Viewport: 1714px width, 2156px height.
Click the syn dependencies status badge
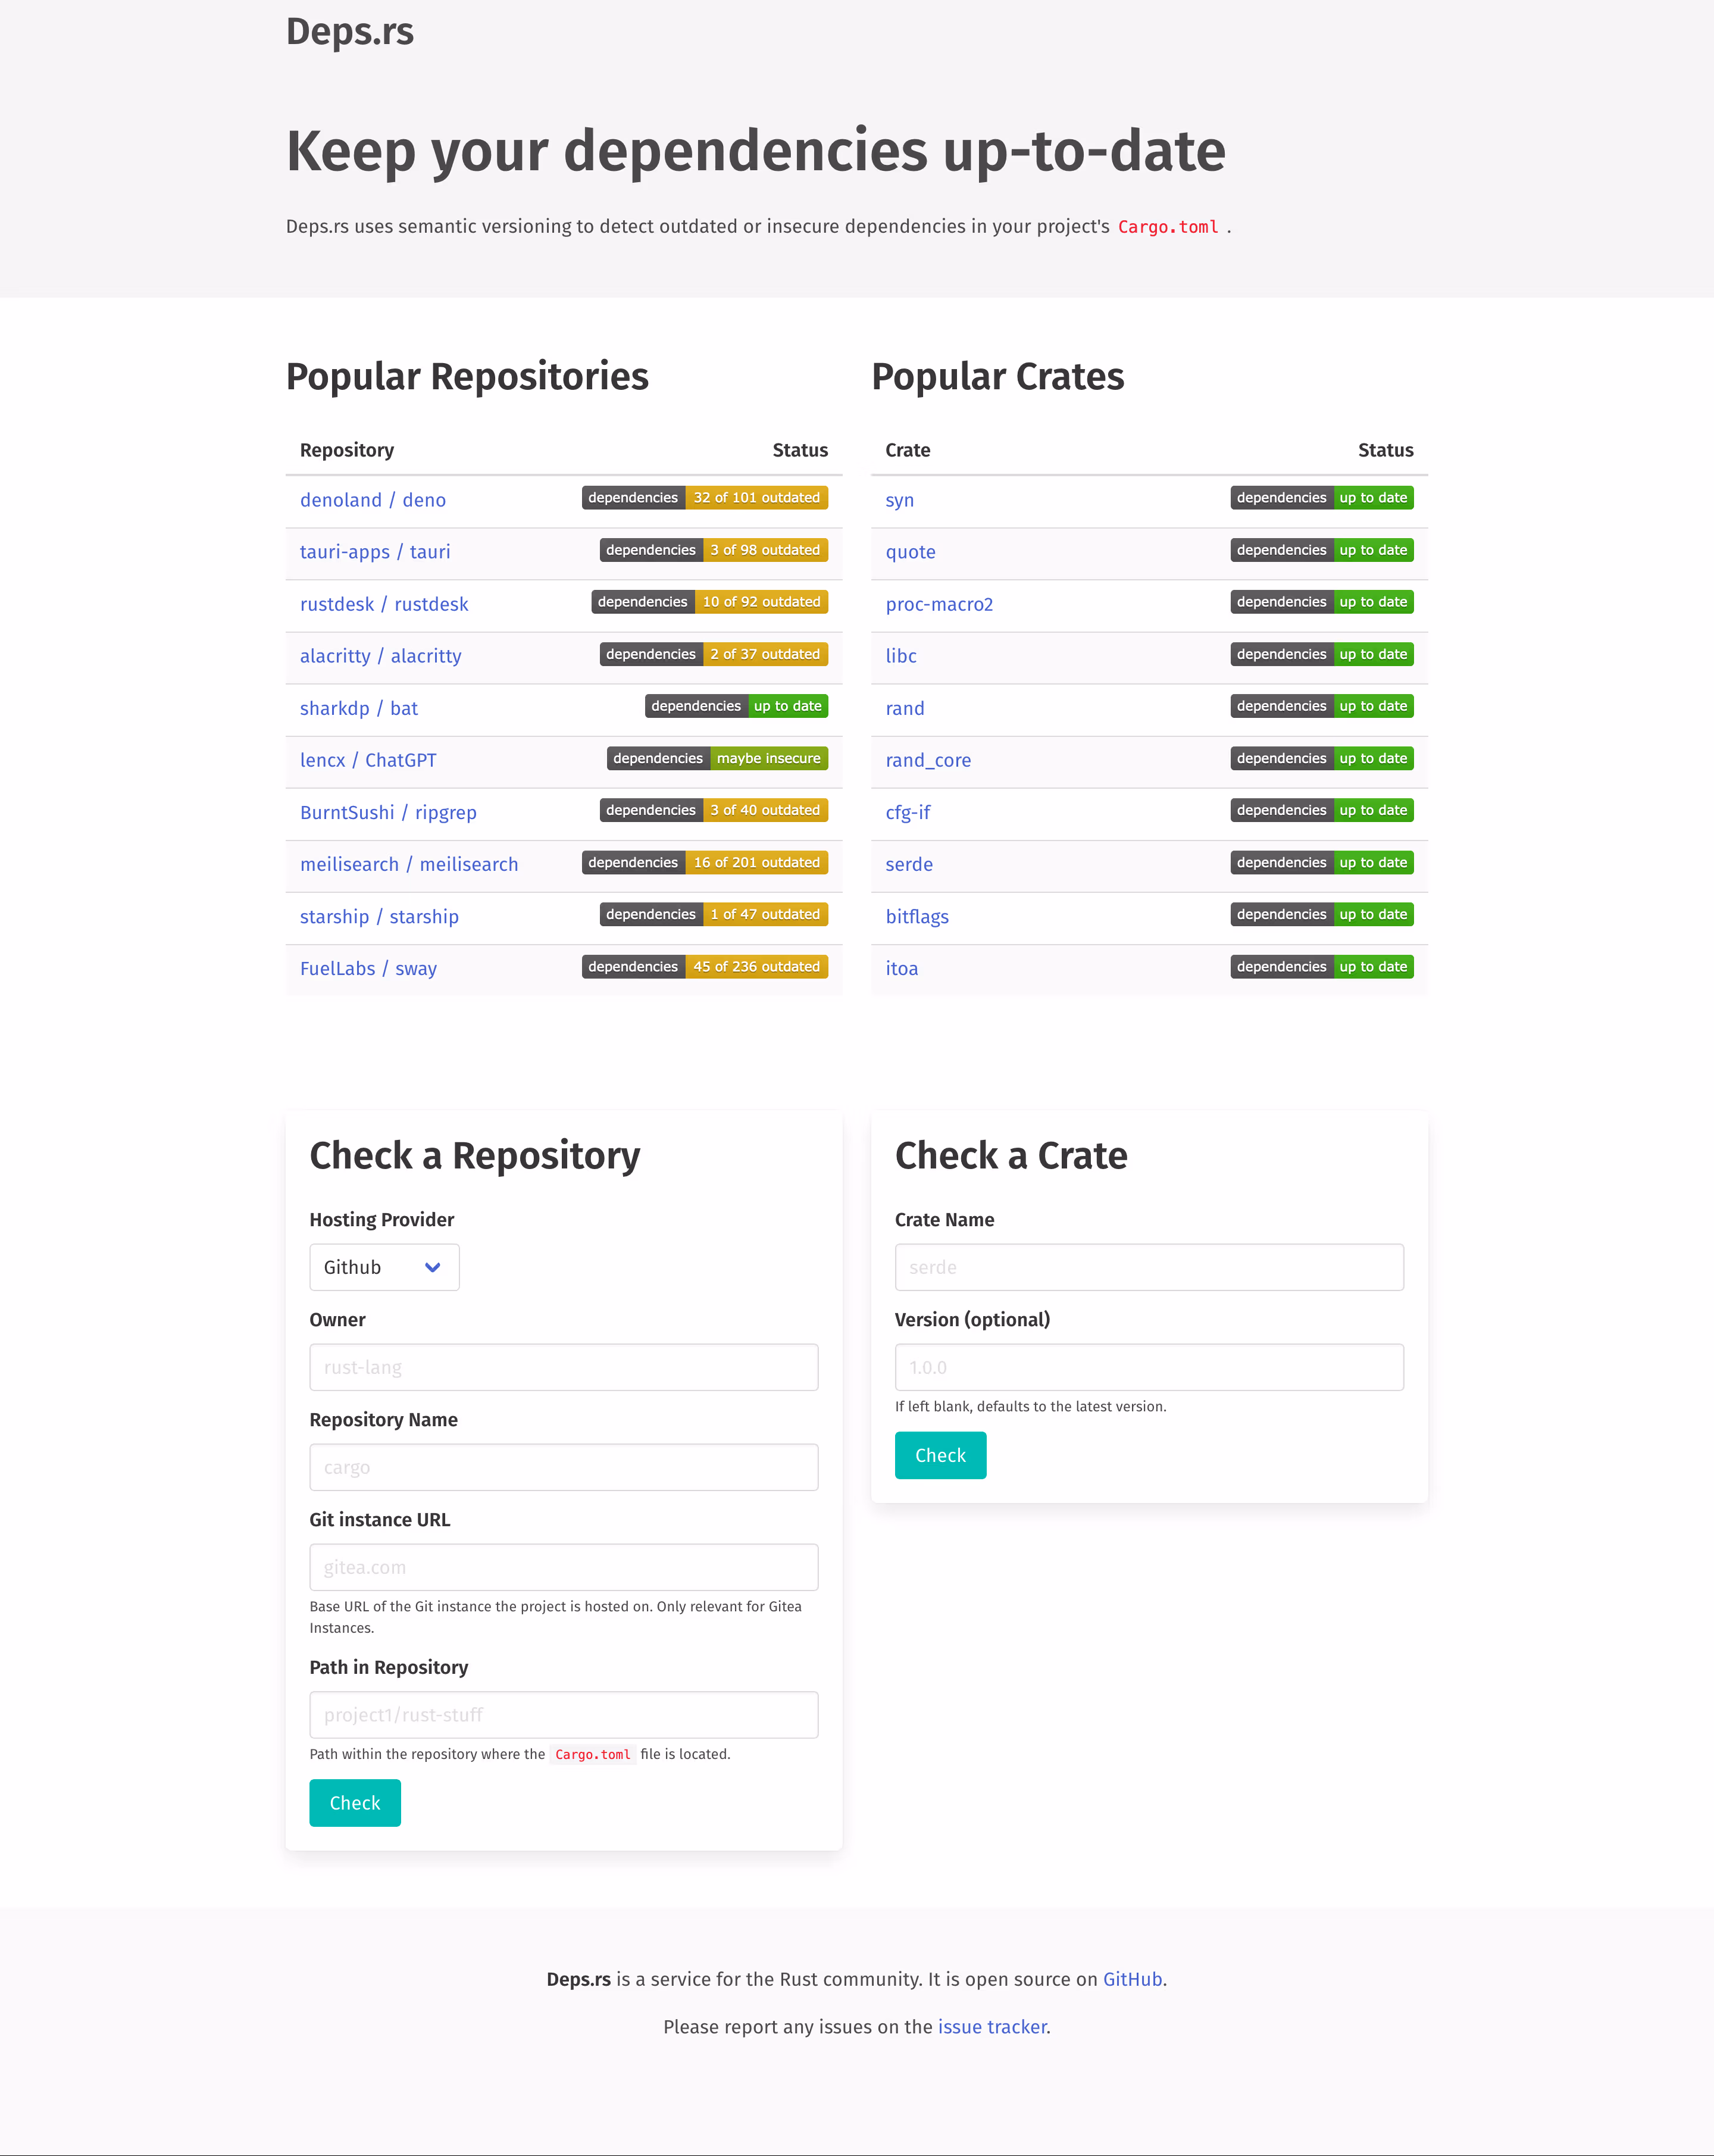click(x=1322, y=498)
